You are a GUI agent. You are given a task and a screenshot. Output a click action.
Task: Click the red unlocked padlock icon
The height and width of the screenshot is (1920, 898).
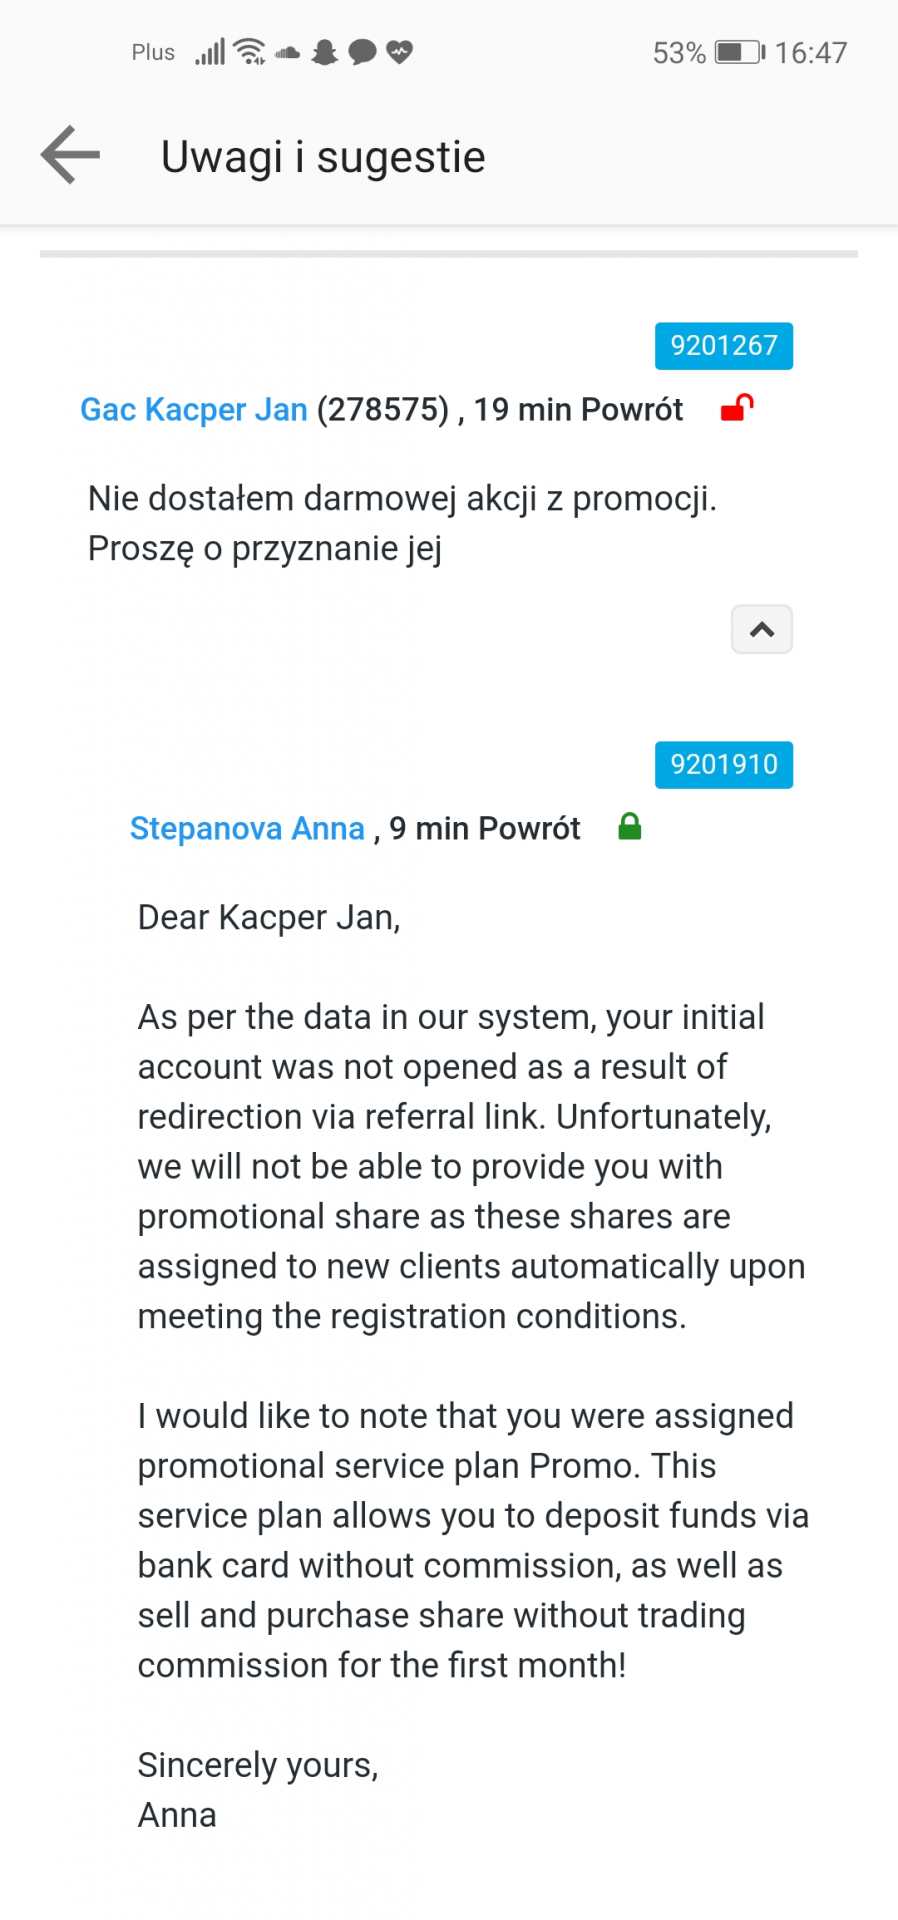tap(737, 408)
